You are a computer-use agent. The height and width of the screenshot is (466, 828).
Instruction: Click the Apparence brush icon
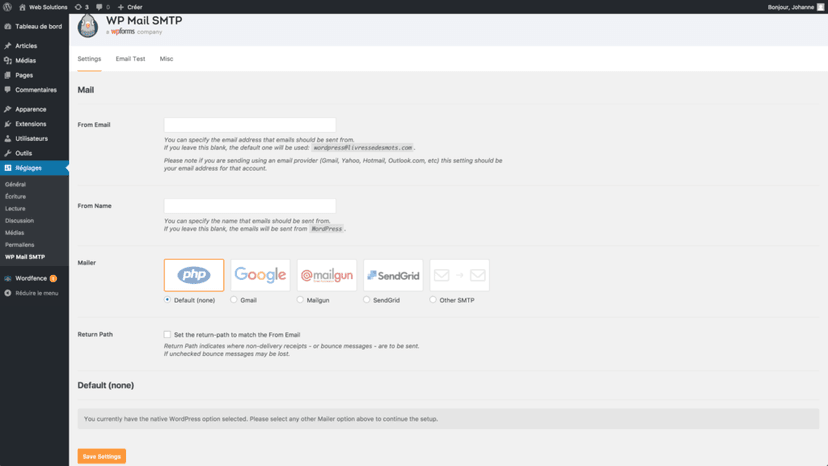click(7, 109)
